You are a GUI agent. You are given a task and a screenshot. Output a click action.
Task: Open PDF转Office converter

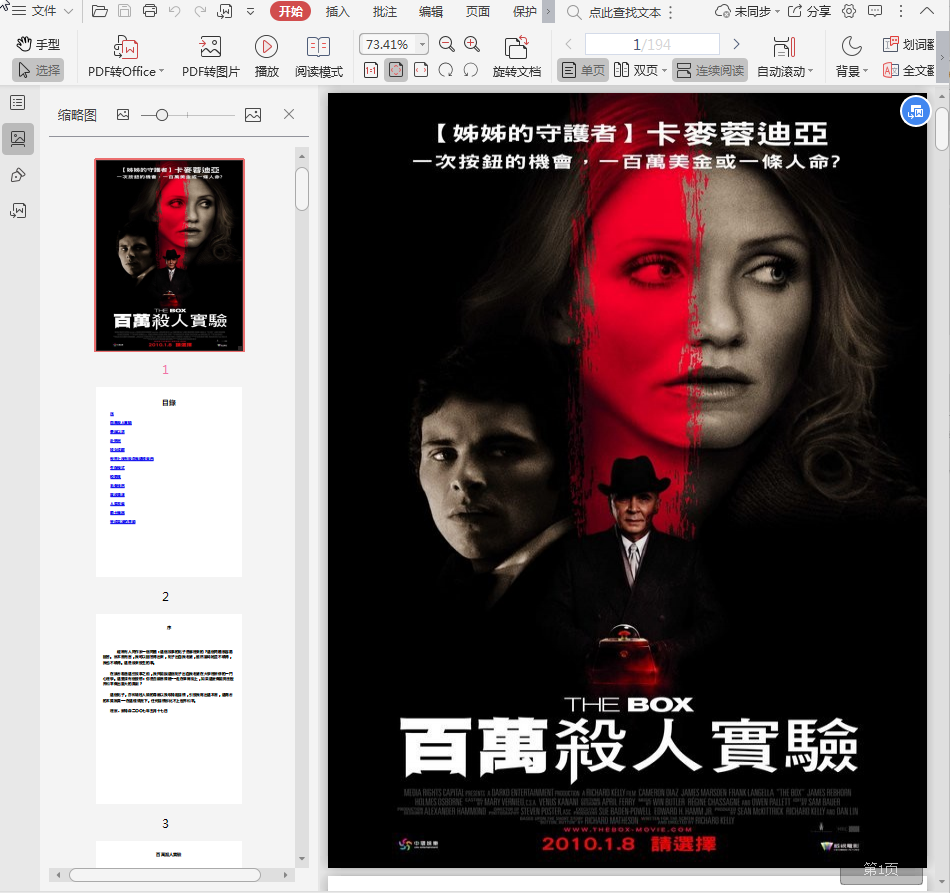click(x=126, y=58)
